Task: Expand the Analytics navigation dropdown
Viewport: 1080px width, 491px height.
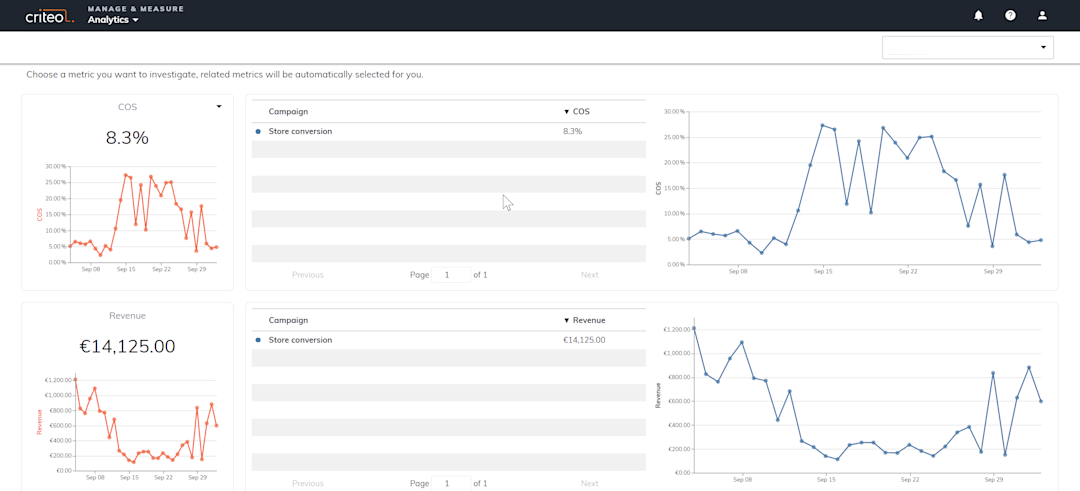Action: click(113, 20)
